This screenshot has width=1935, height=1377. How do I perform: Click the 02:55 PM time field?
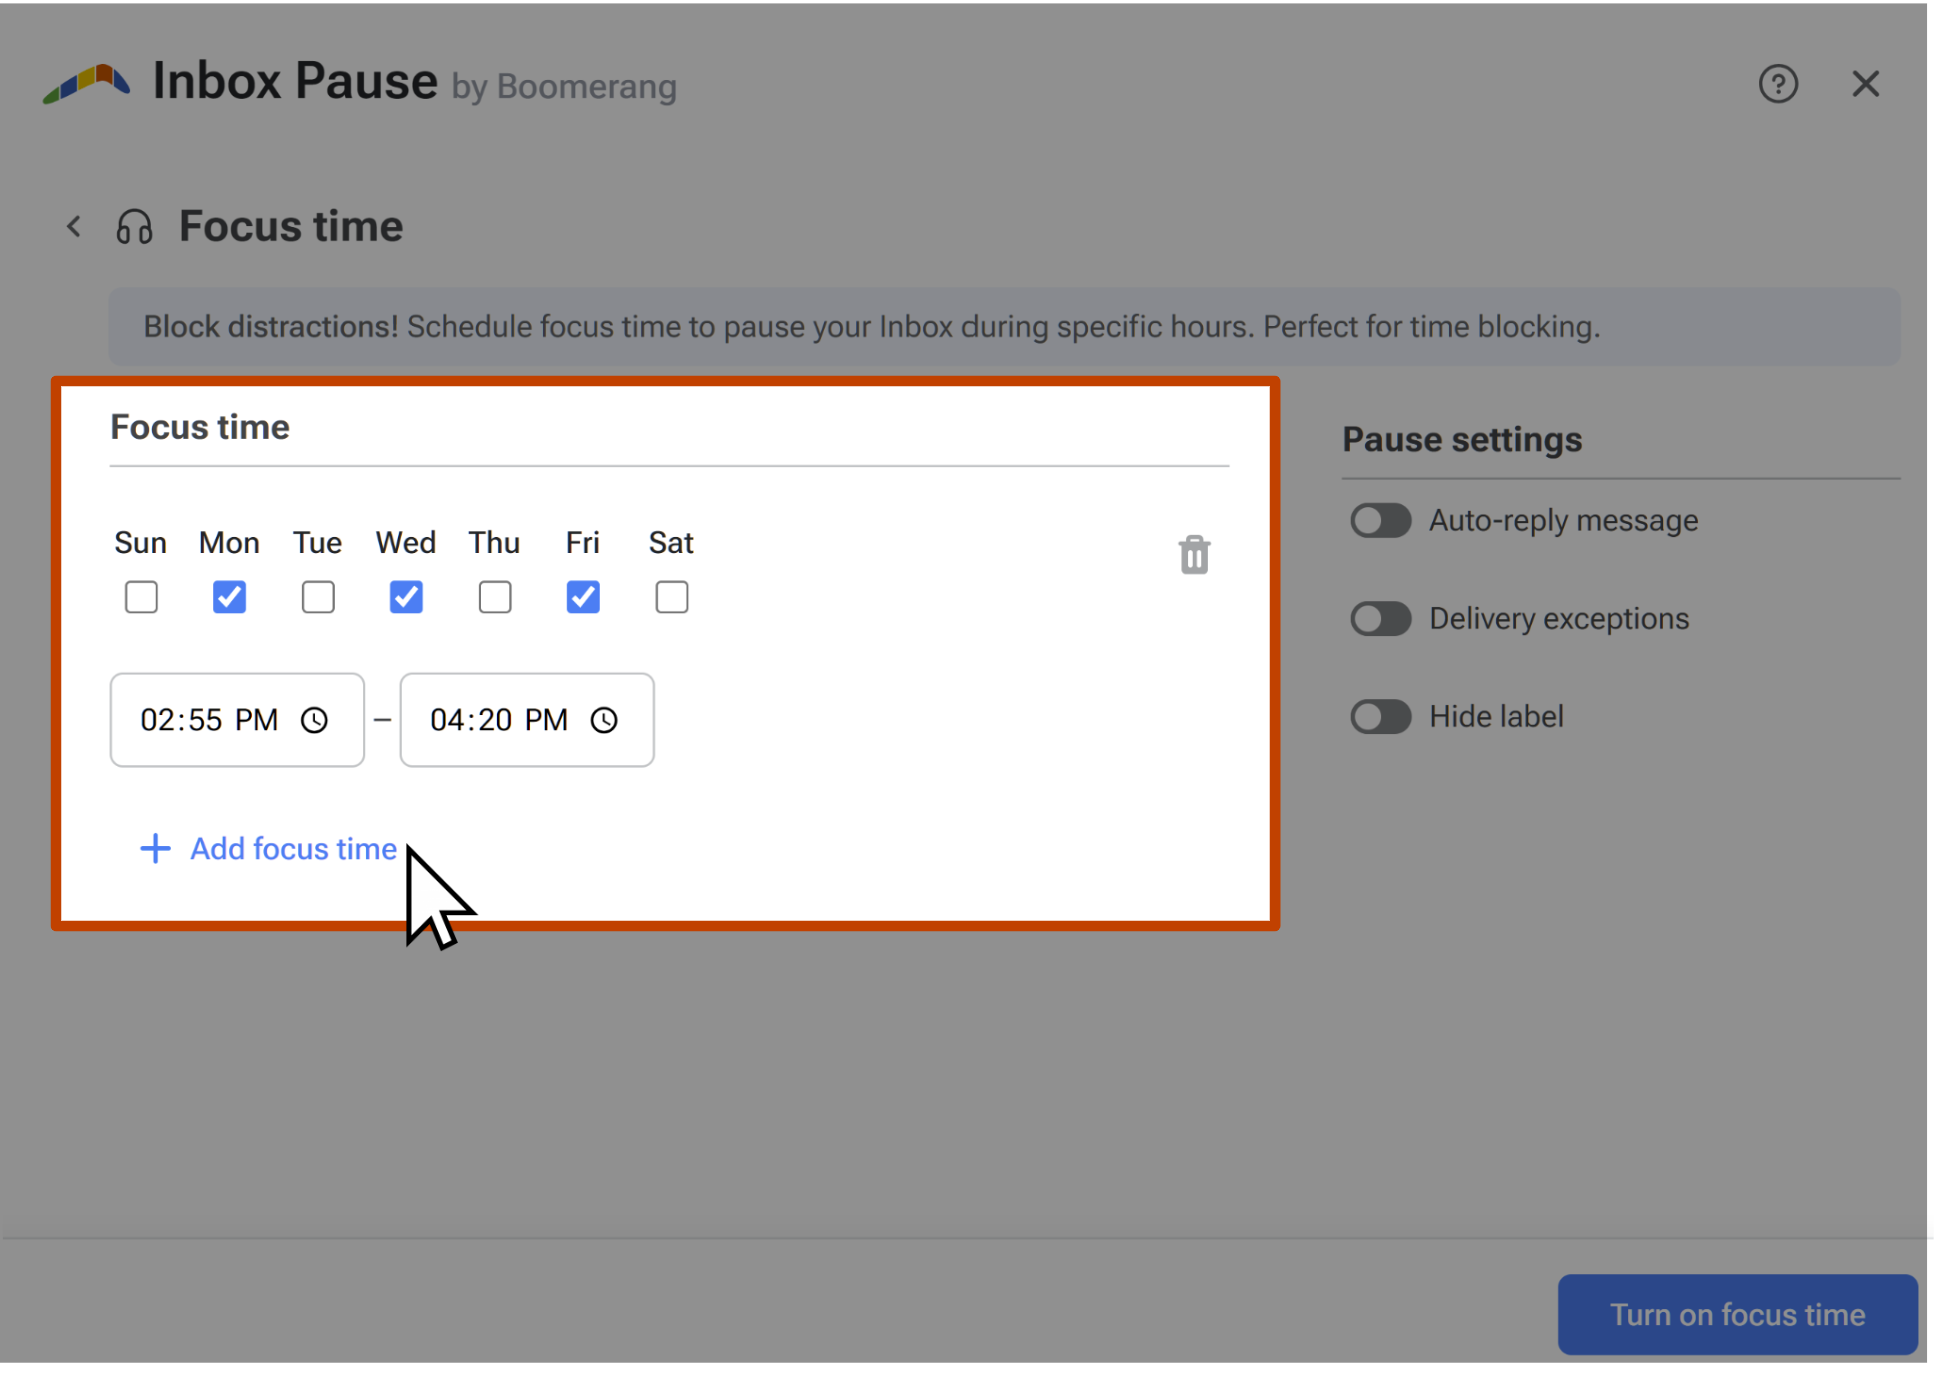click(x=208, y=720)
